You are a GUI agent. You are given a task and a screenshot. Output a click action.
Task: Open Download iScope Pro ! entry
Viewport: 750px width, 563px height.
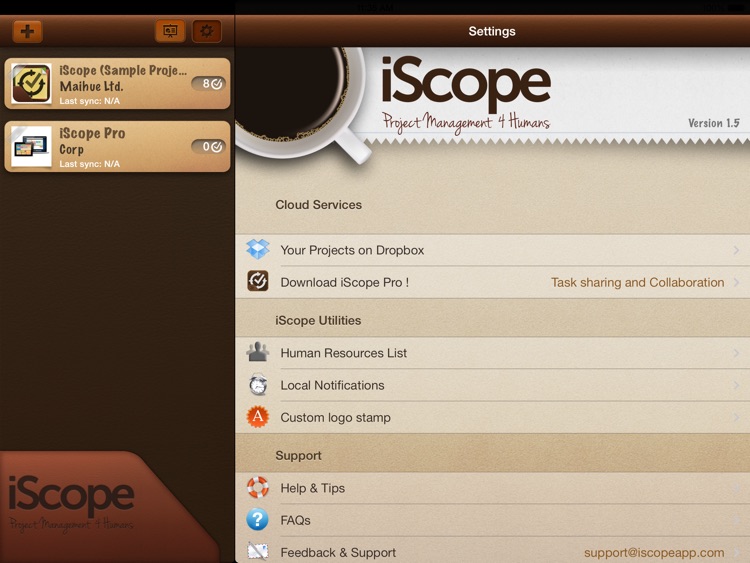click(x=493, y=282)
